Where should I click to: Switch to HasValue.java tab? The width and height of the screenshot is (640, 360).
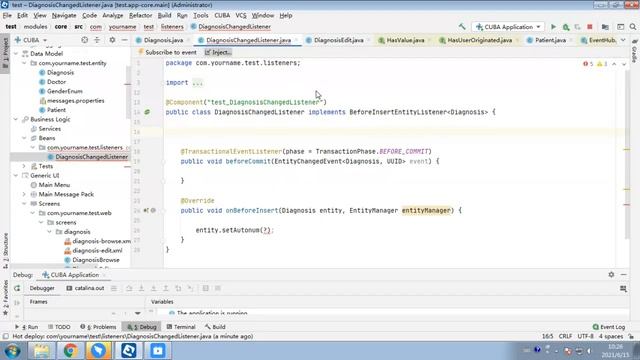click(405, 40)
